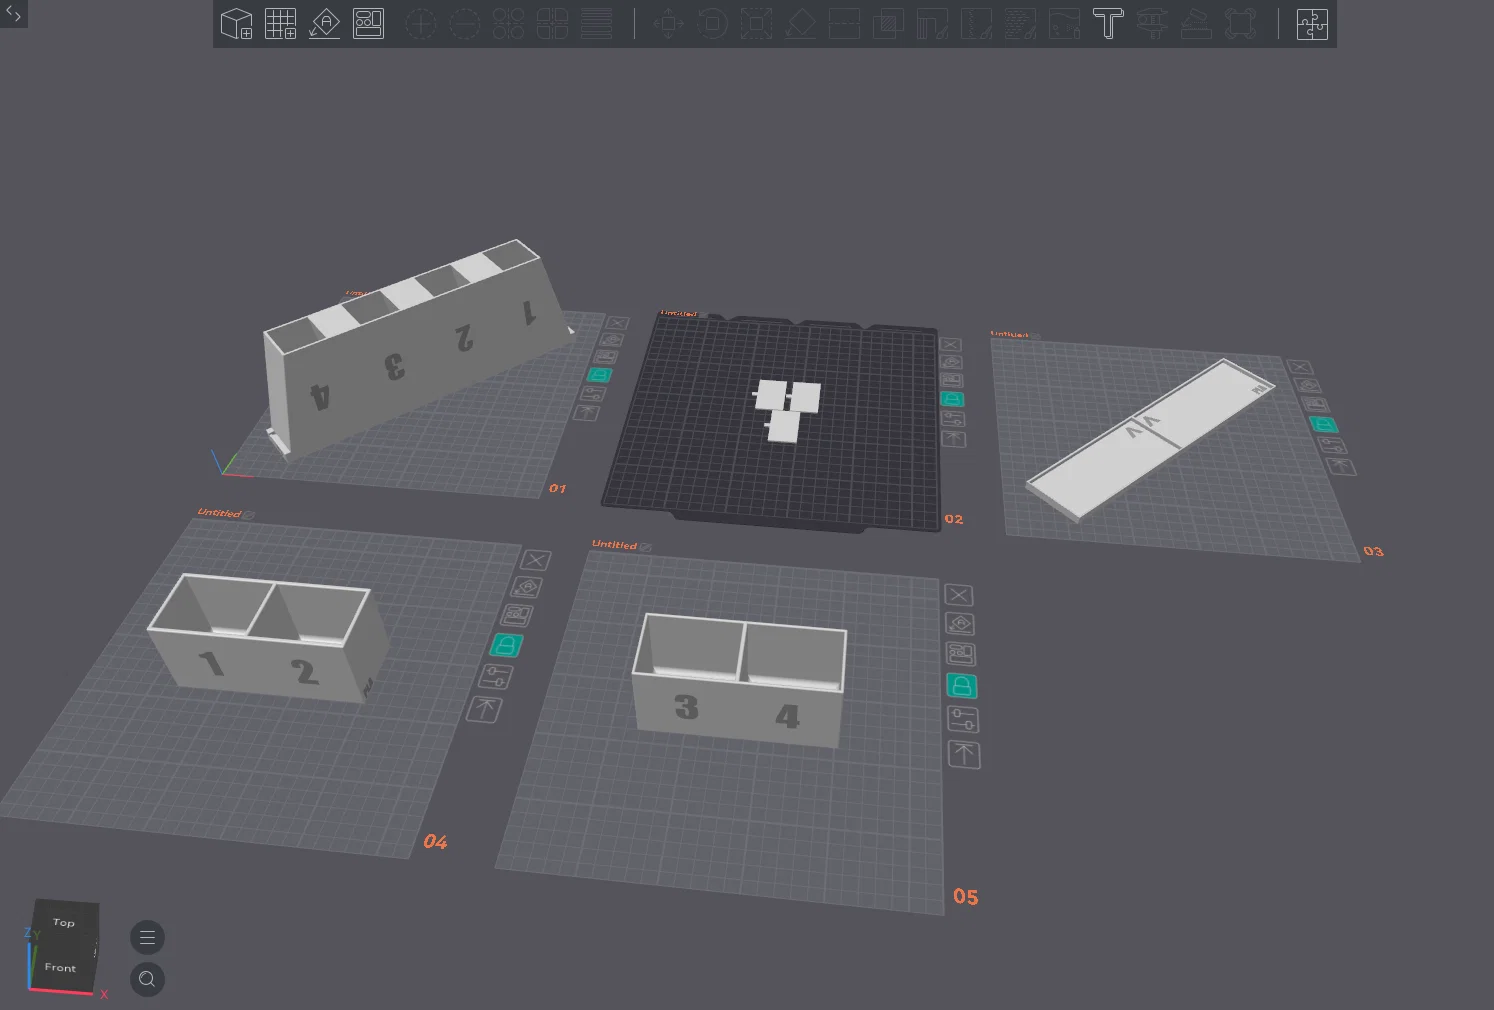The width and height of the screenshot is (1494, 1010).
Task: Toggle the lock on plate 02
Action: pos(952,399)
